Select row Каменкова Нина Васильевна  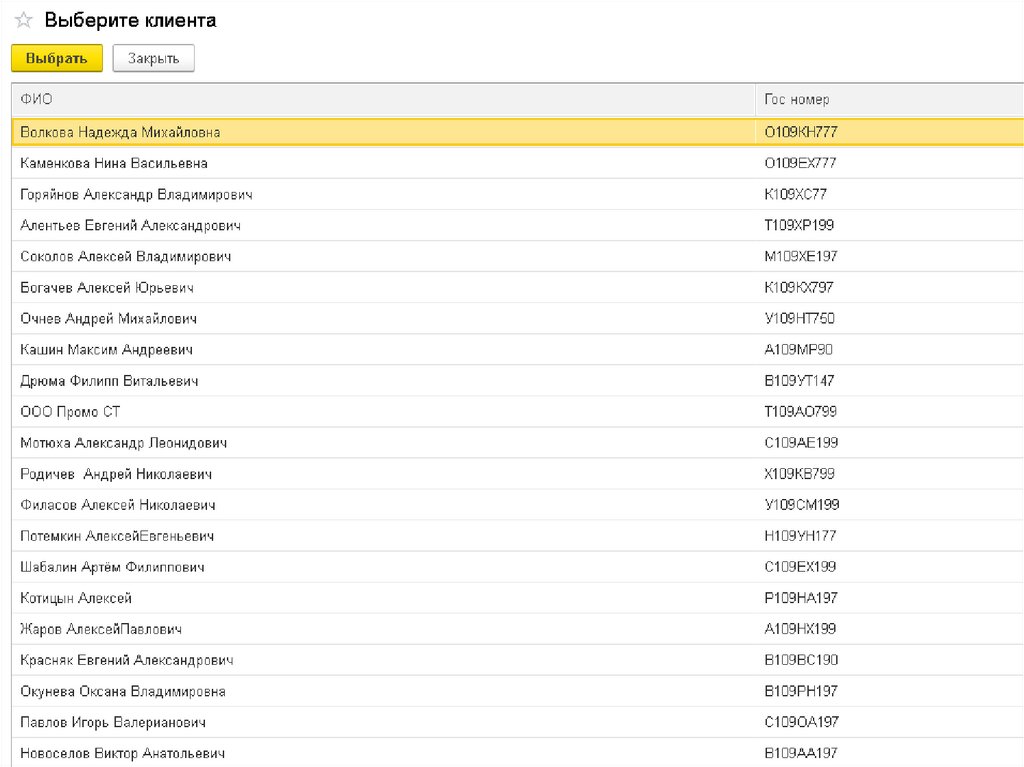(114, 163)
